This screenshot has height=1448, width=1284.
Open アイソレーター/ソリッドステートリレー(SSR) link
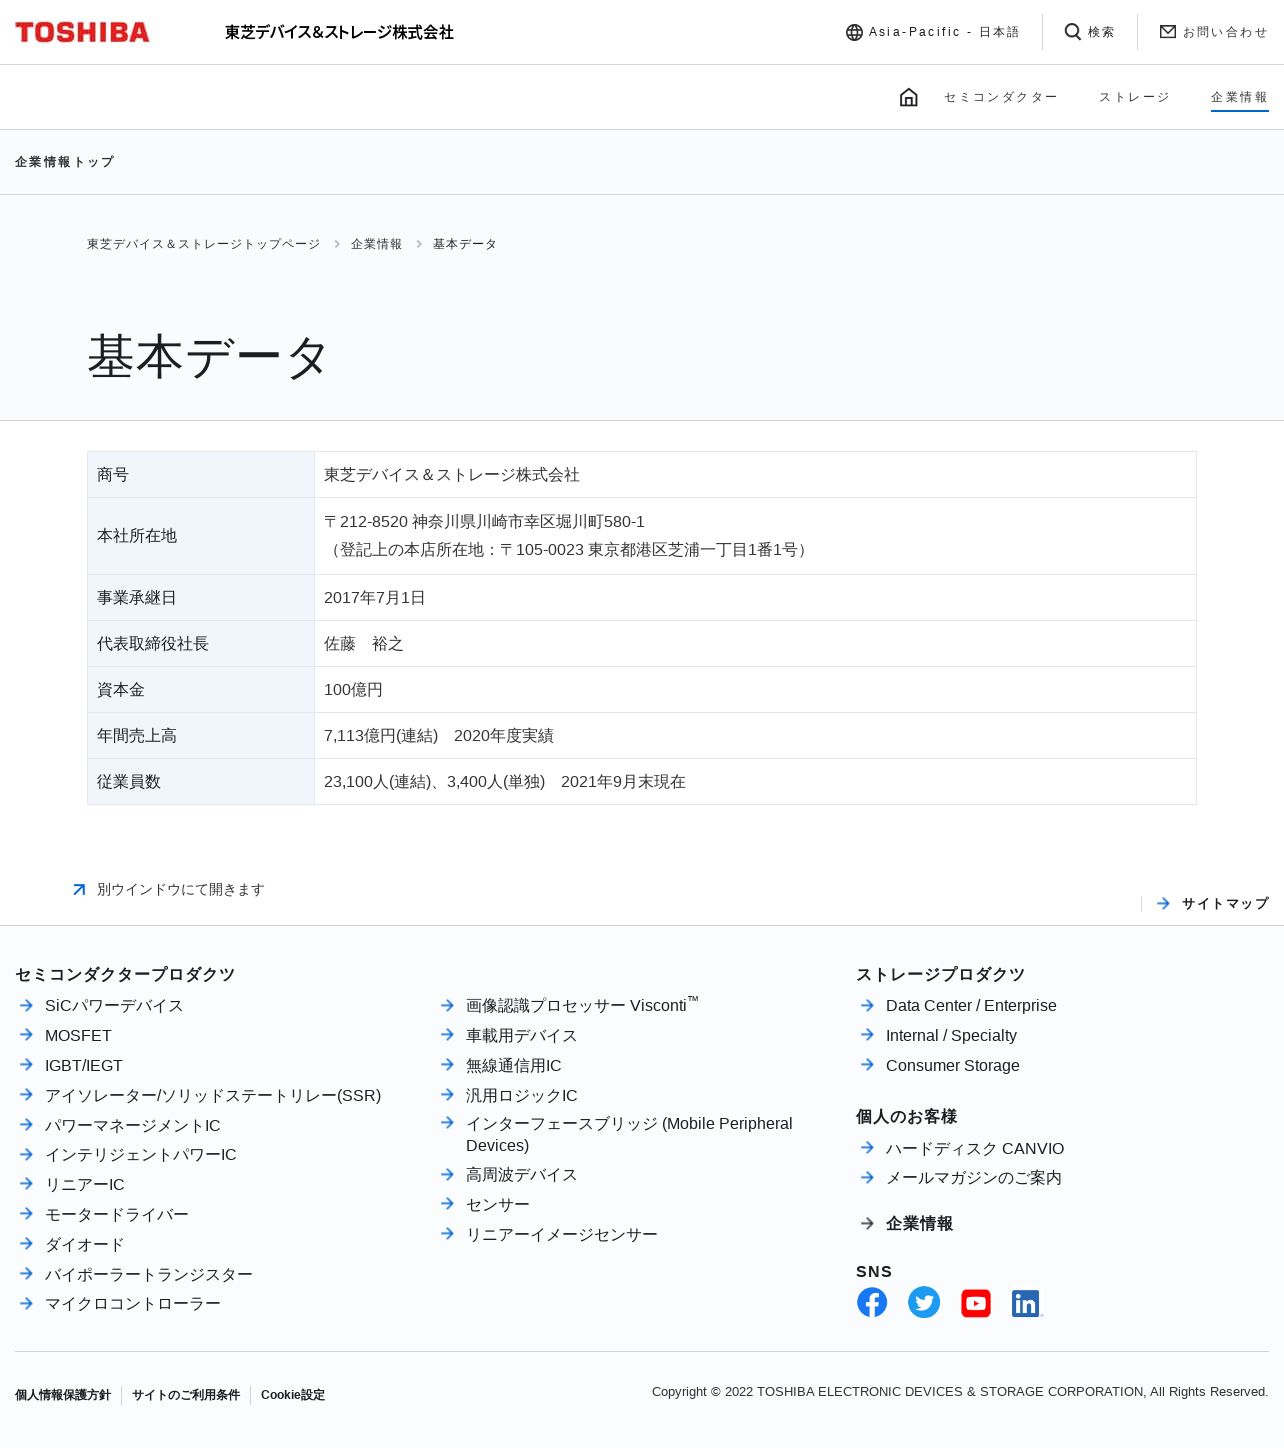click(213, 1096)
